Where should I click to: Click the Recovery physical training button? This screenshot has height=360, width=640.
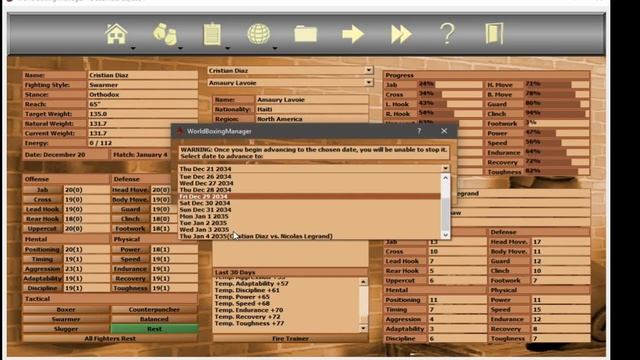130,278
